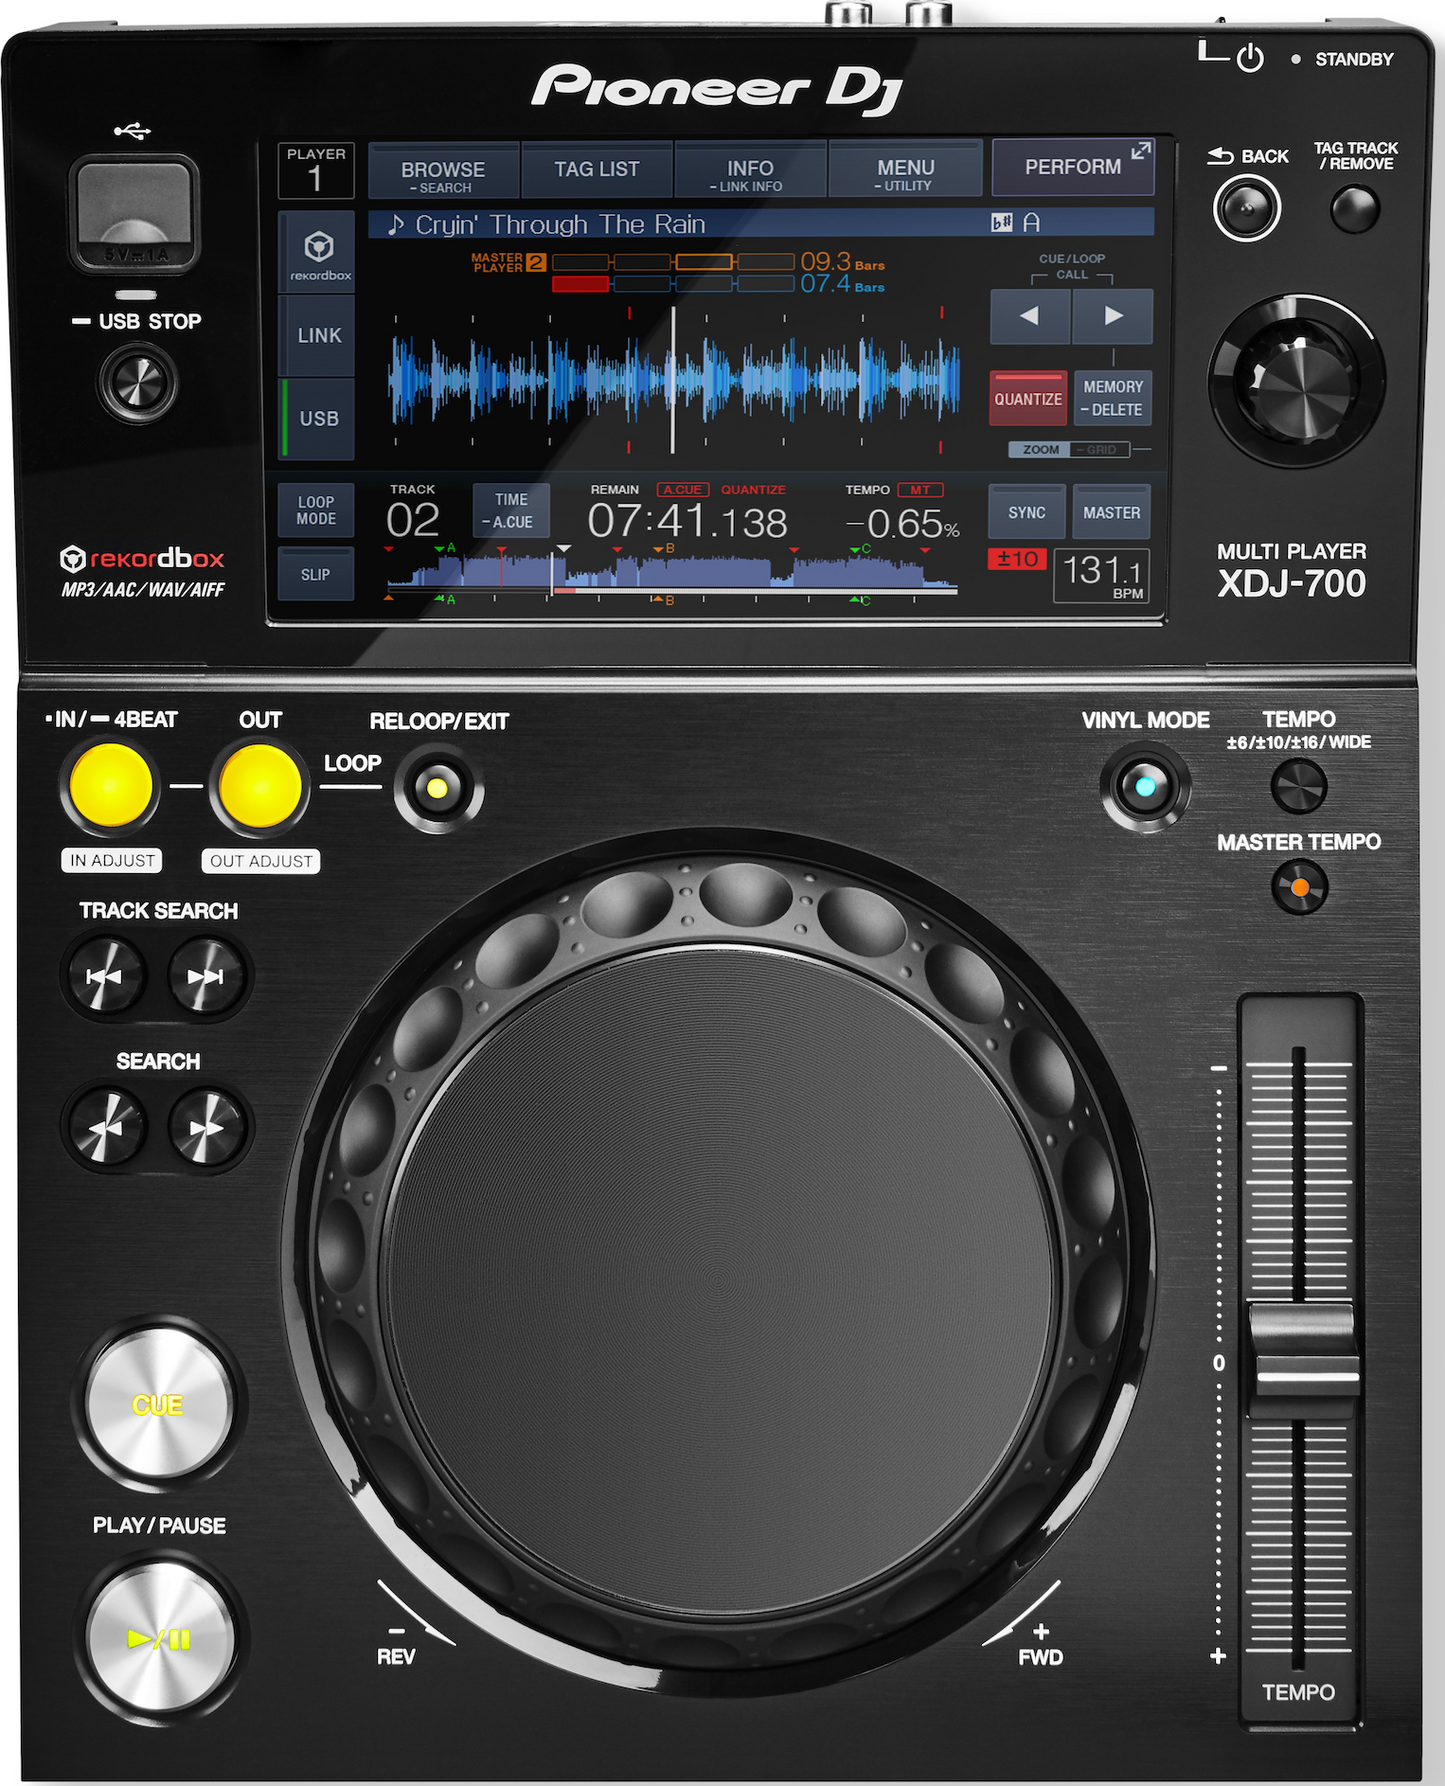
Task: Tap the track title Cryin' Through The Rain
Action: (560, 225)
